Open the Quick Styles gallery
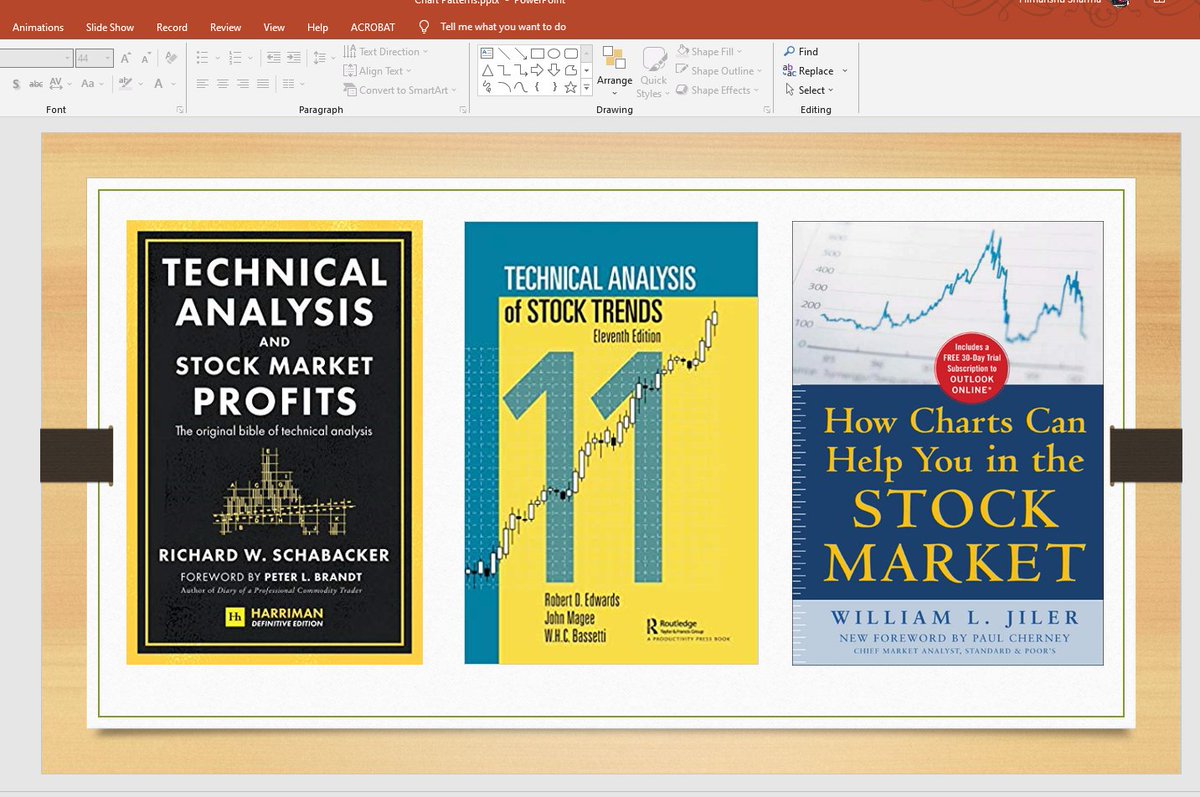Viewport: 1200px width, 797px height. click(x=654, y=72)
